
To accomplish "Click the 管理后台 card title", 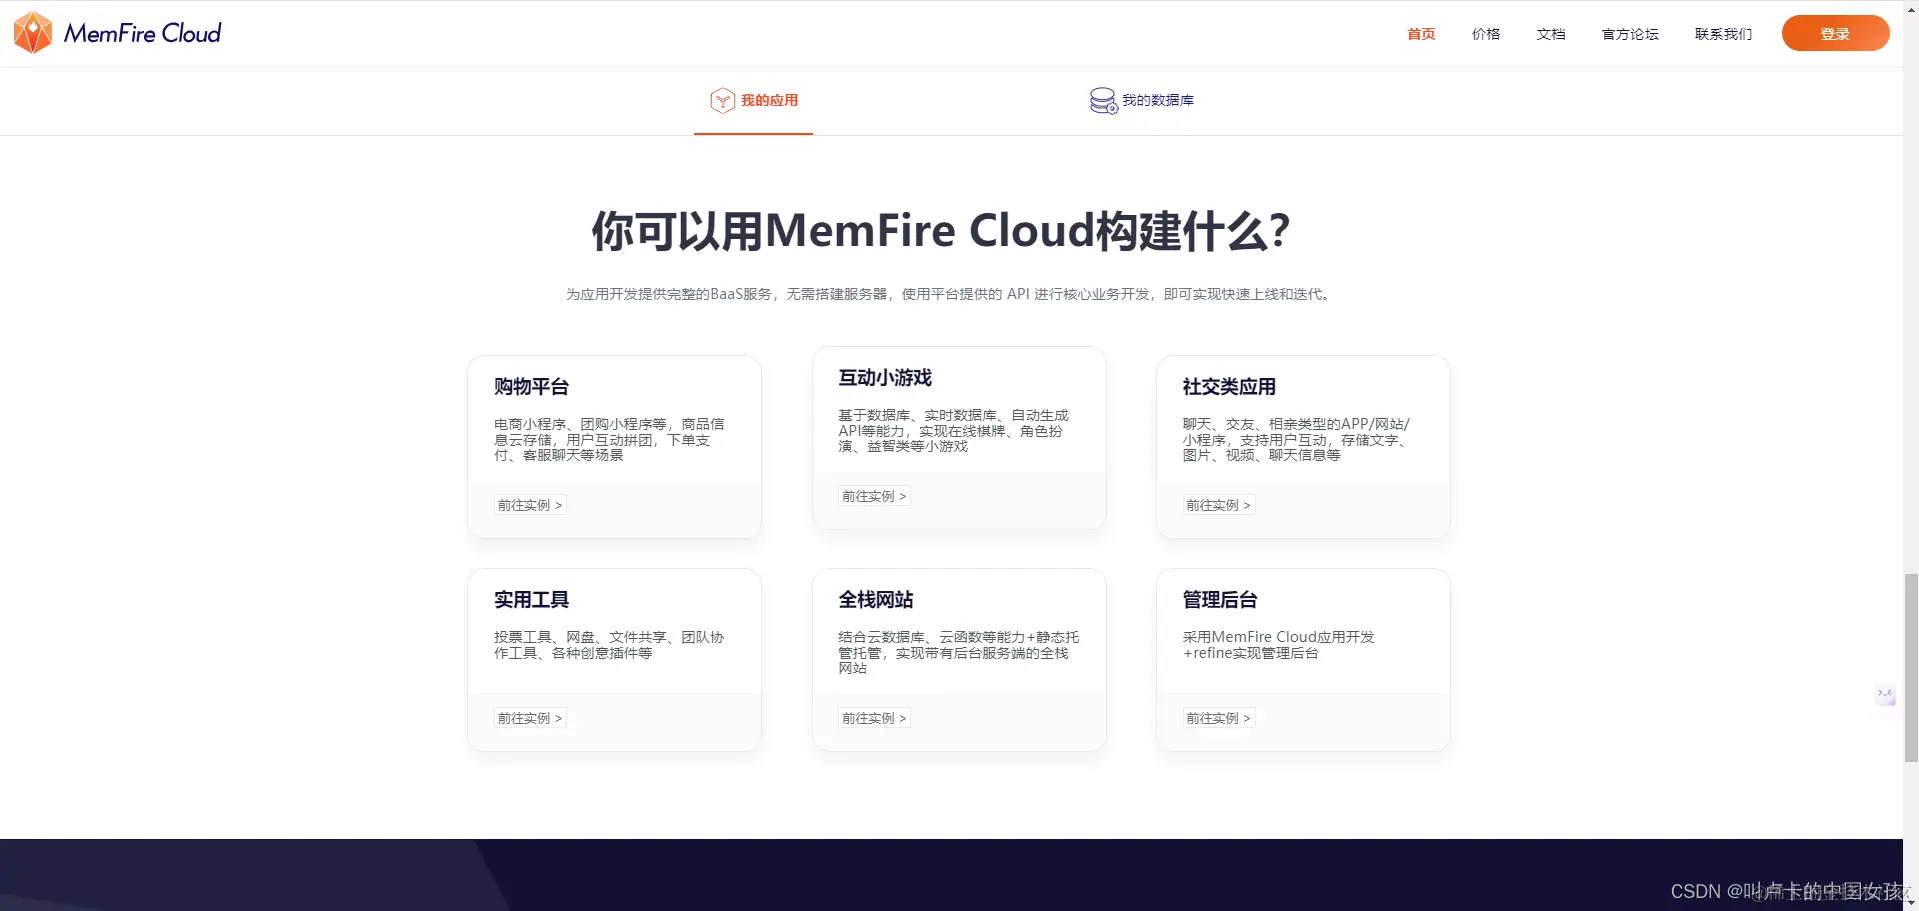I will tap(1220, 600).
